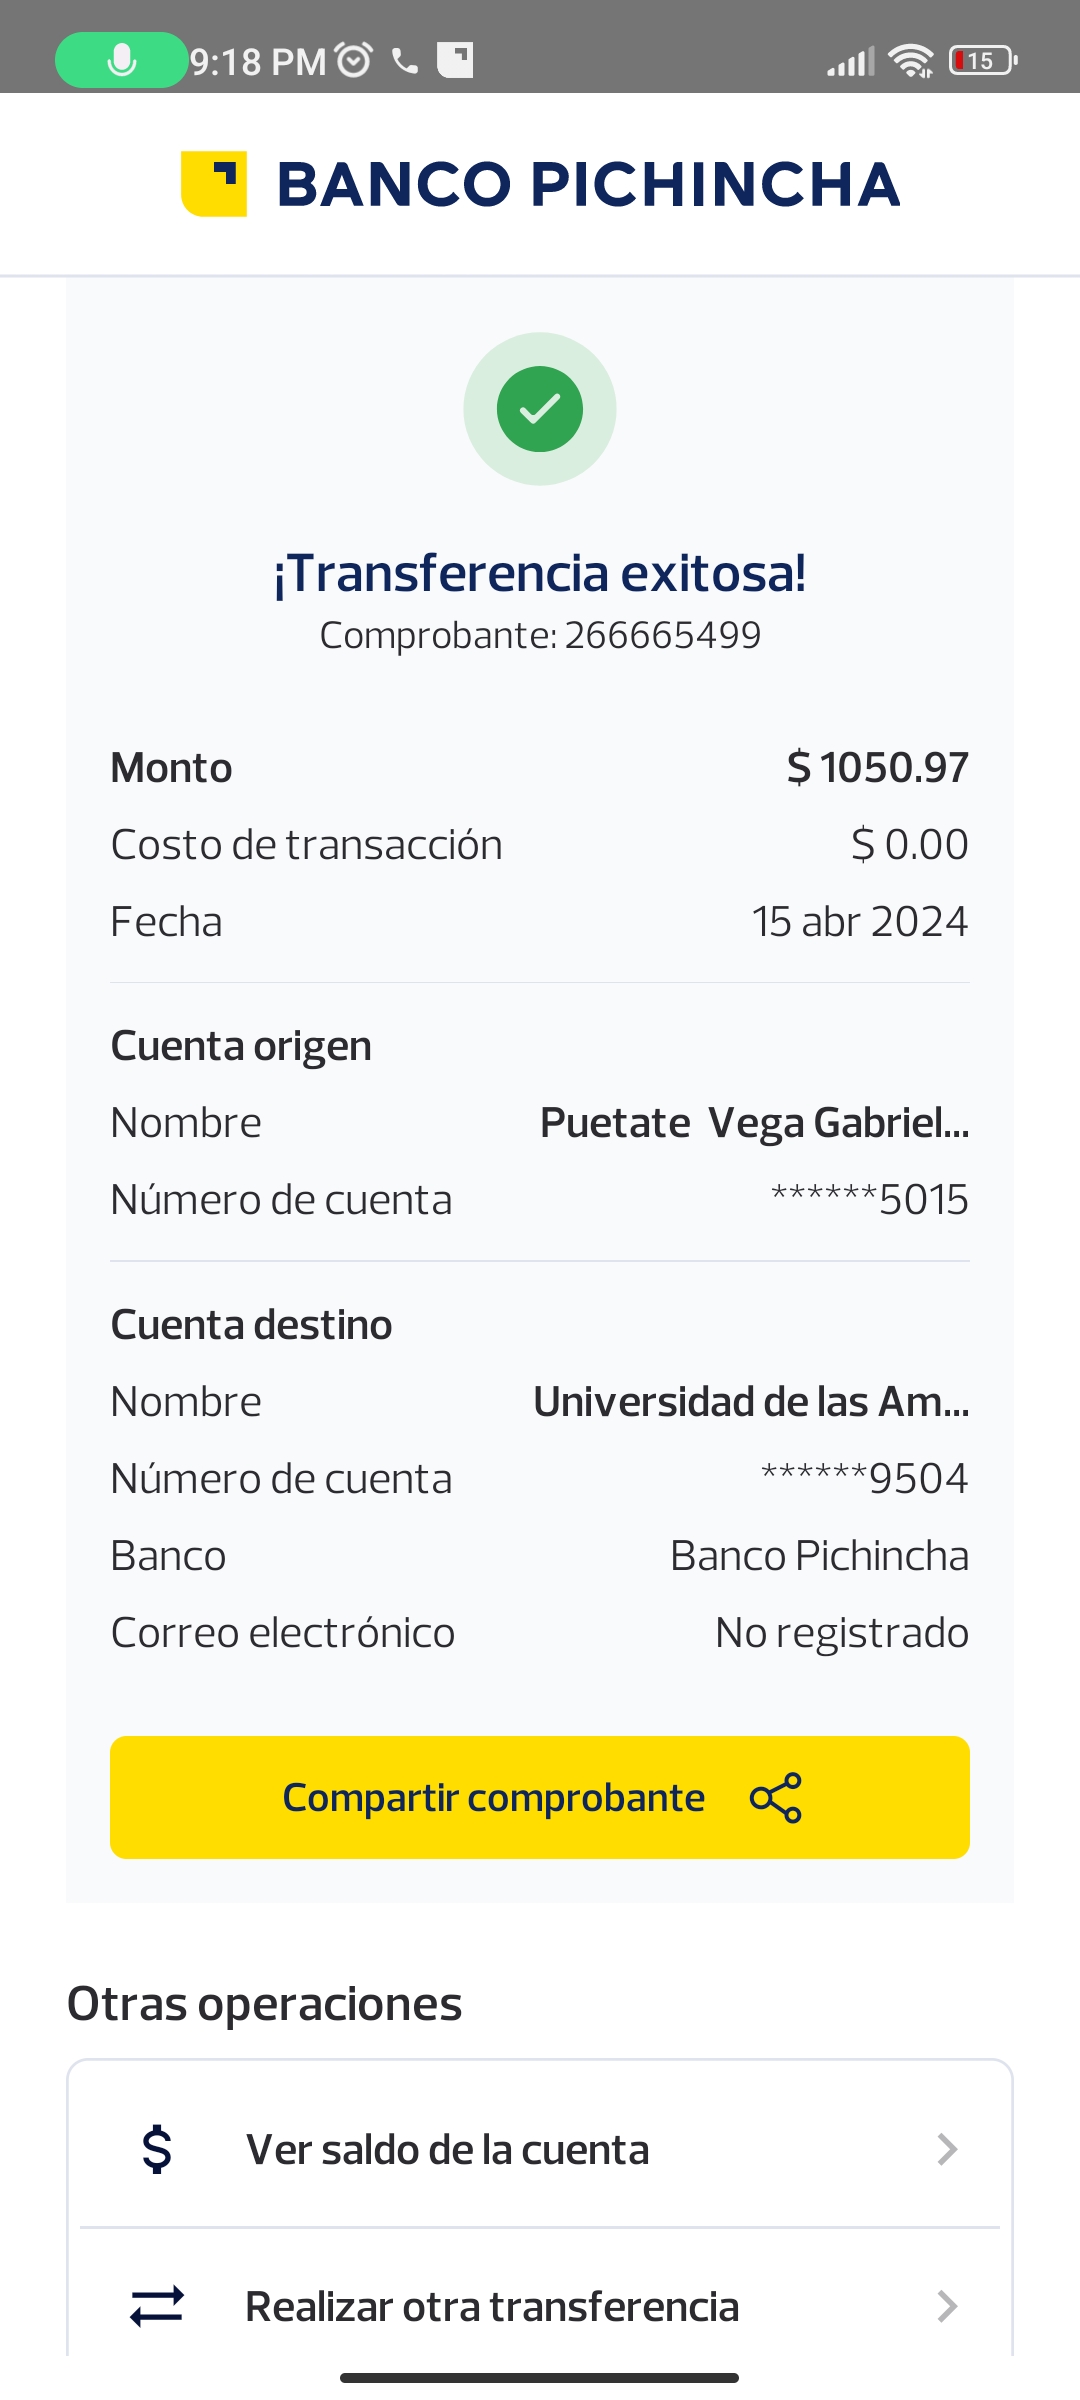Tap the cellular signal strength icon
The height and width of the screenshot is (2400, 1080).
[x=850, y=62]
